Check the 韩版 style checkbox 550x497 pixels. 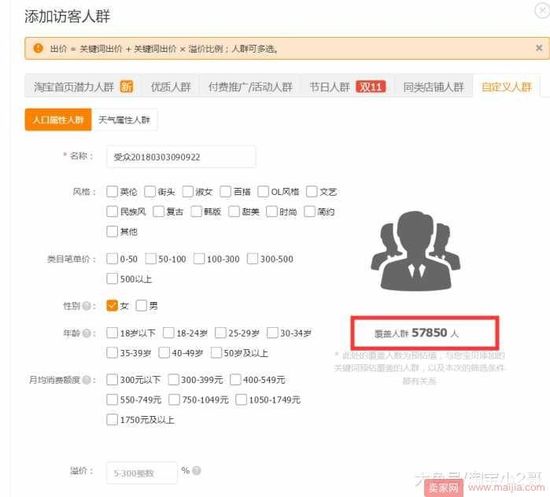(196, 211)
